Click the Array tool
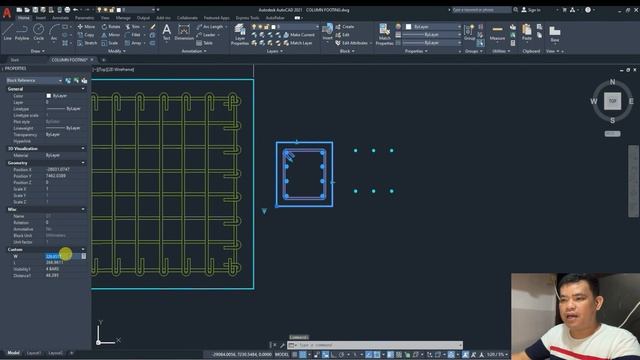 click(133, 43)
